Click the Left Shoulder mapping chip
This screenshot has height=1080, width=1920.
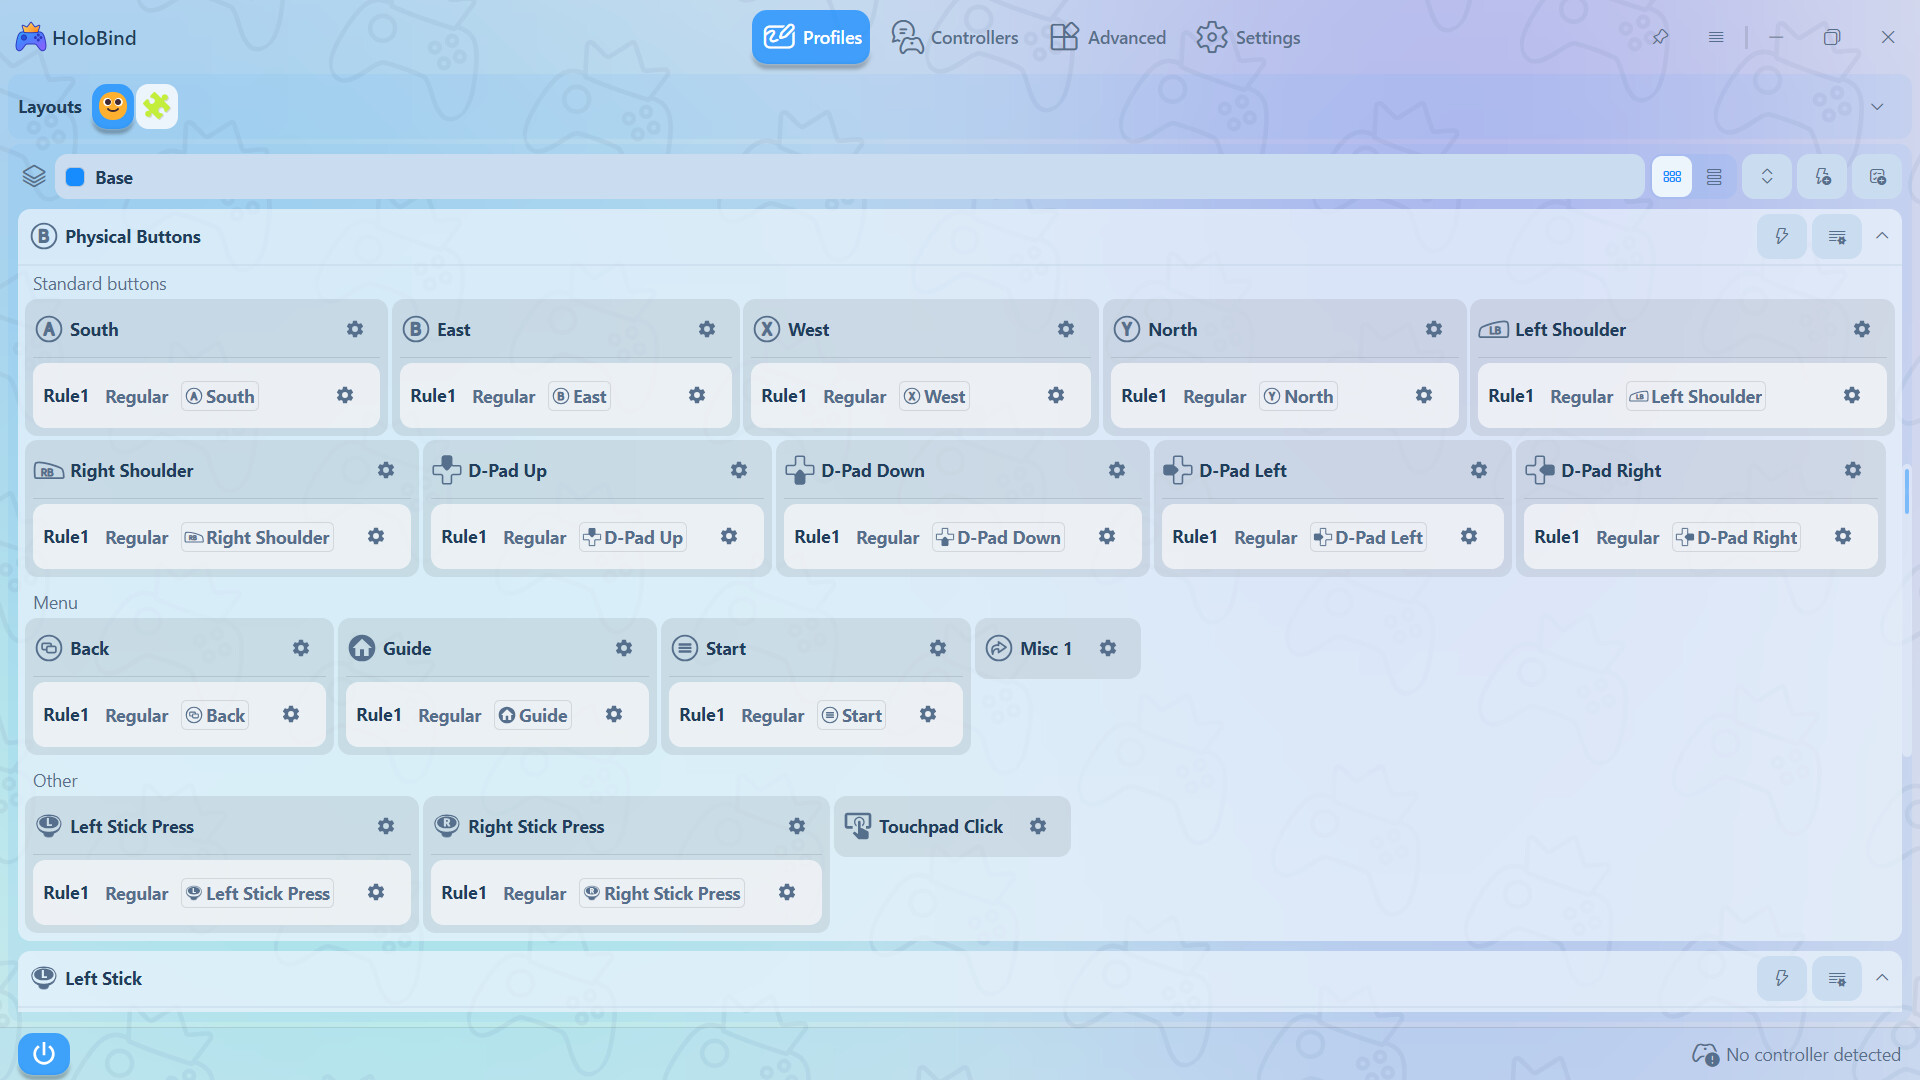point(1695,396)
